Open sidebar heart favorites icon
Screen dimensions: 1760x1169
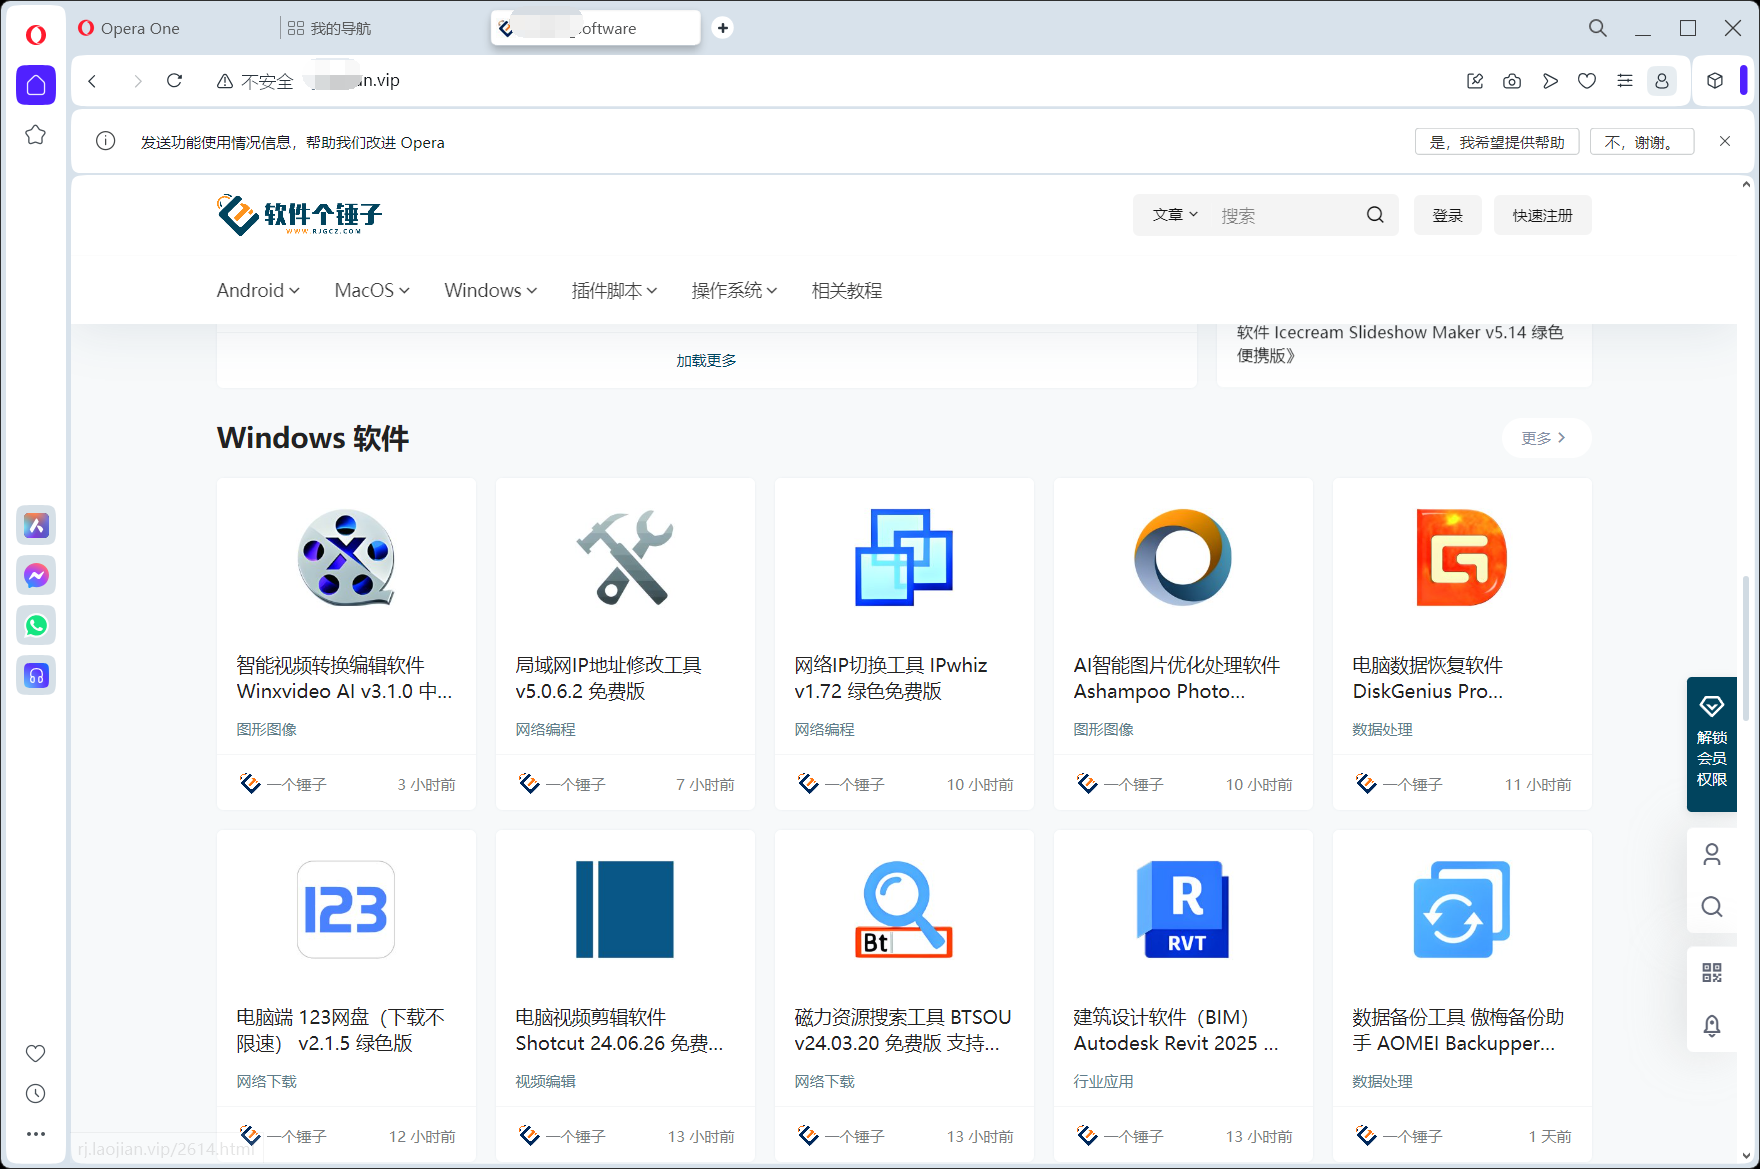click(36, 1053)
